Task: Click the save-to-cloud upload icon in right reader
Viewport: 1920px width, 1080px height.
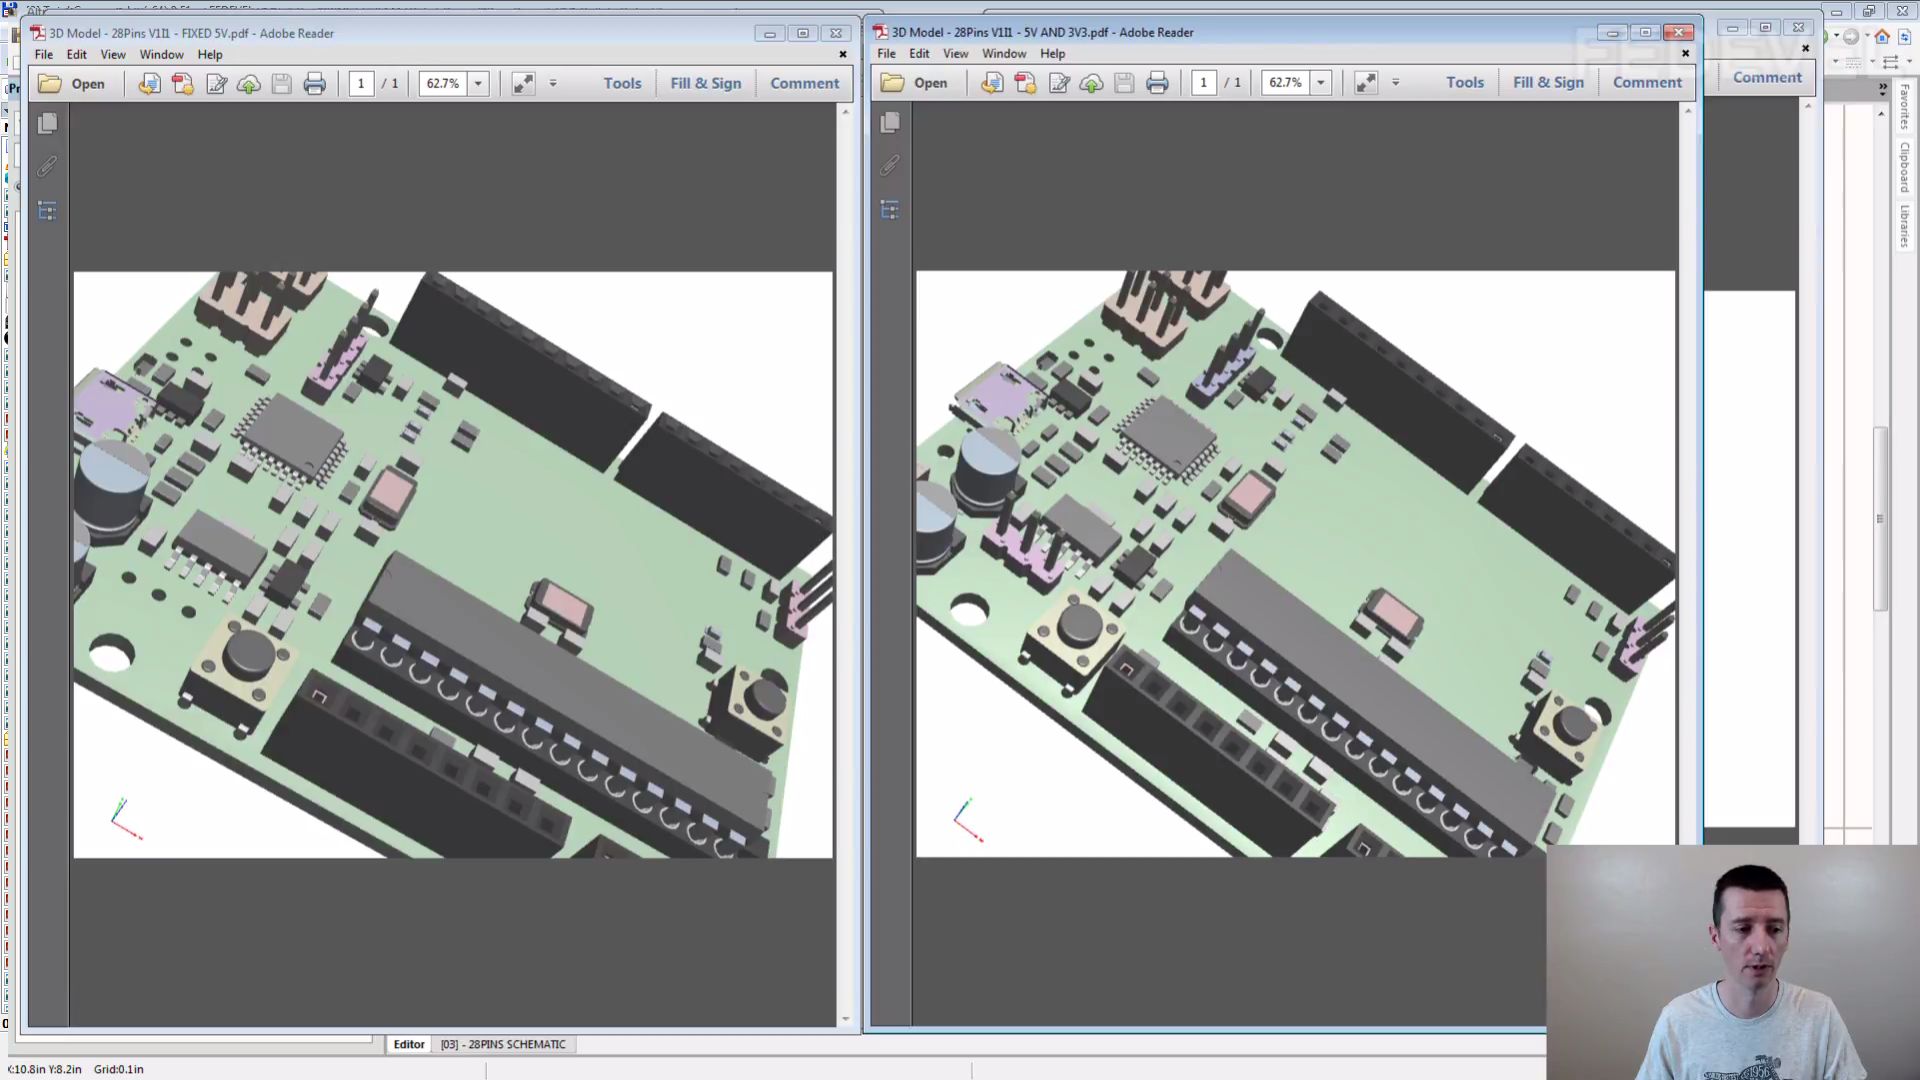Action: tap(1091, 83)
